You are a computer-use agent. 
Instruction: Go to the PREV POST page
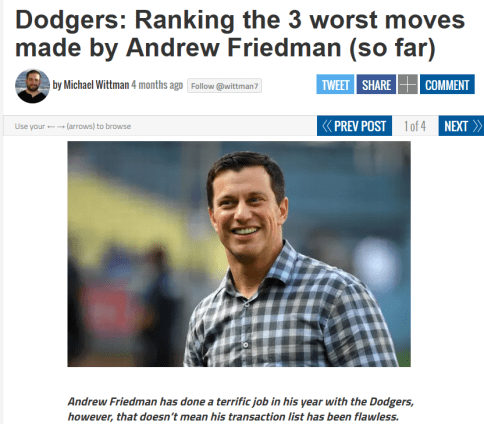click(x=354, y=126)
